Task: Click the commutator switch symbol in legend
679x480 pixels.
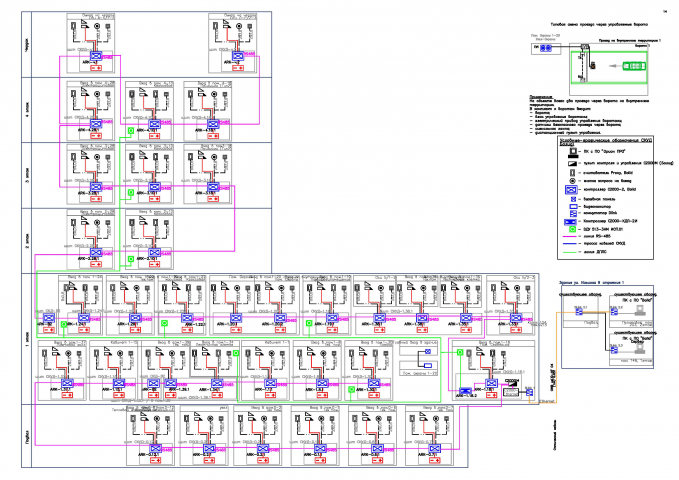Action: pyautogui.click(x=573, y=214)
